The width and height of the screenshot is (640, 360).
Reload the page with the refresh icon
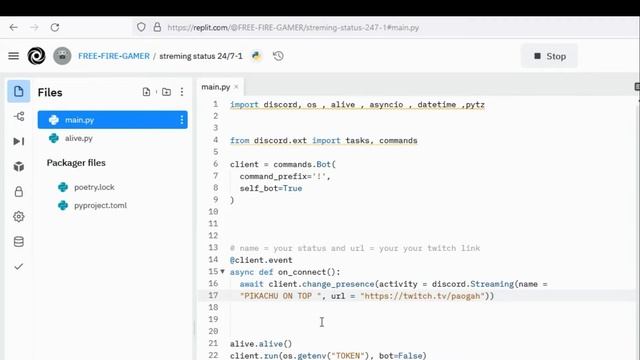click(x=55, y=27)
